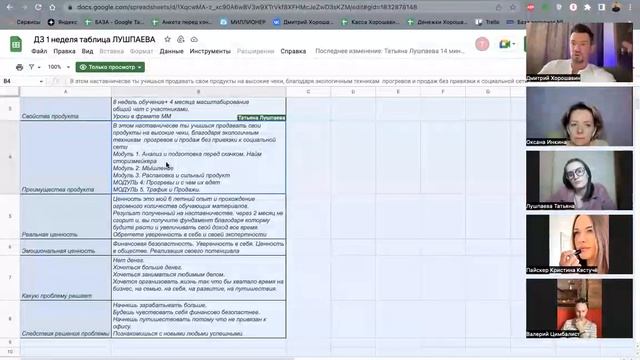This screenshot has width=640, height=360.
Task: Click the red ABP extension icon
Action: point(531,7)
